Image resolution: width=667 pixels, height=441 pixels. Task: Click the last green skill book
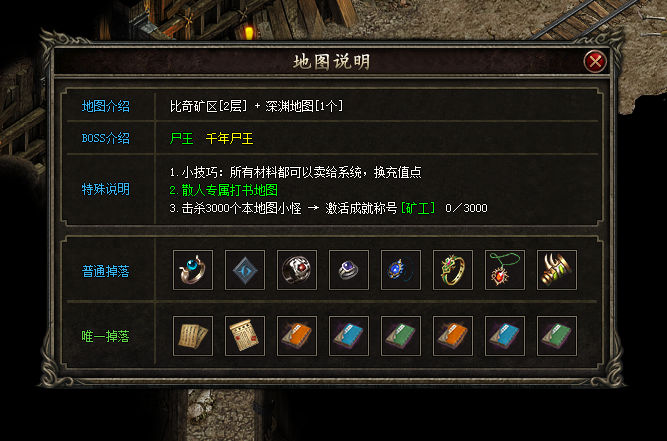tap(557, 336)
